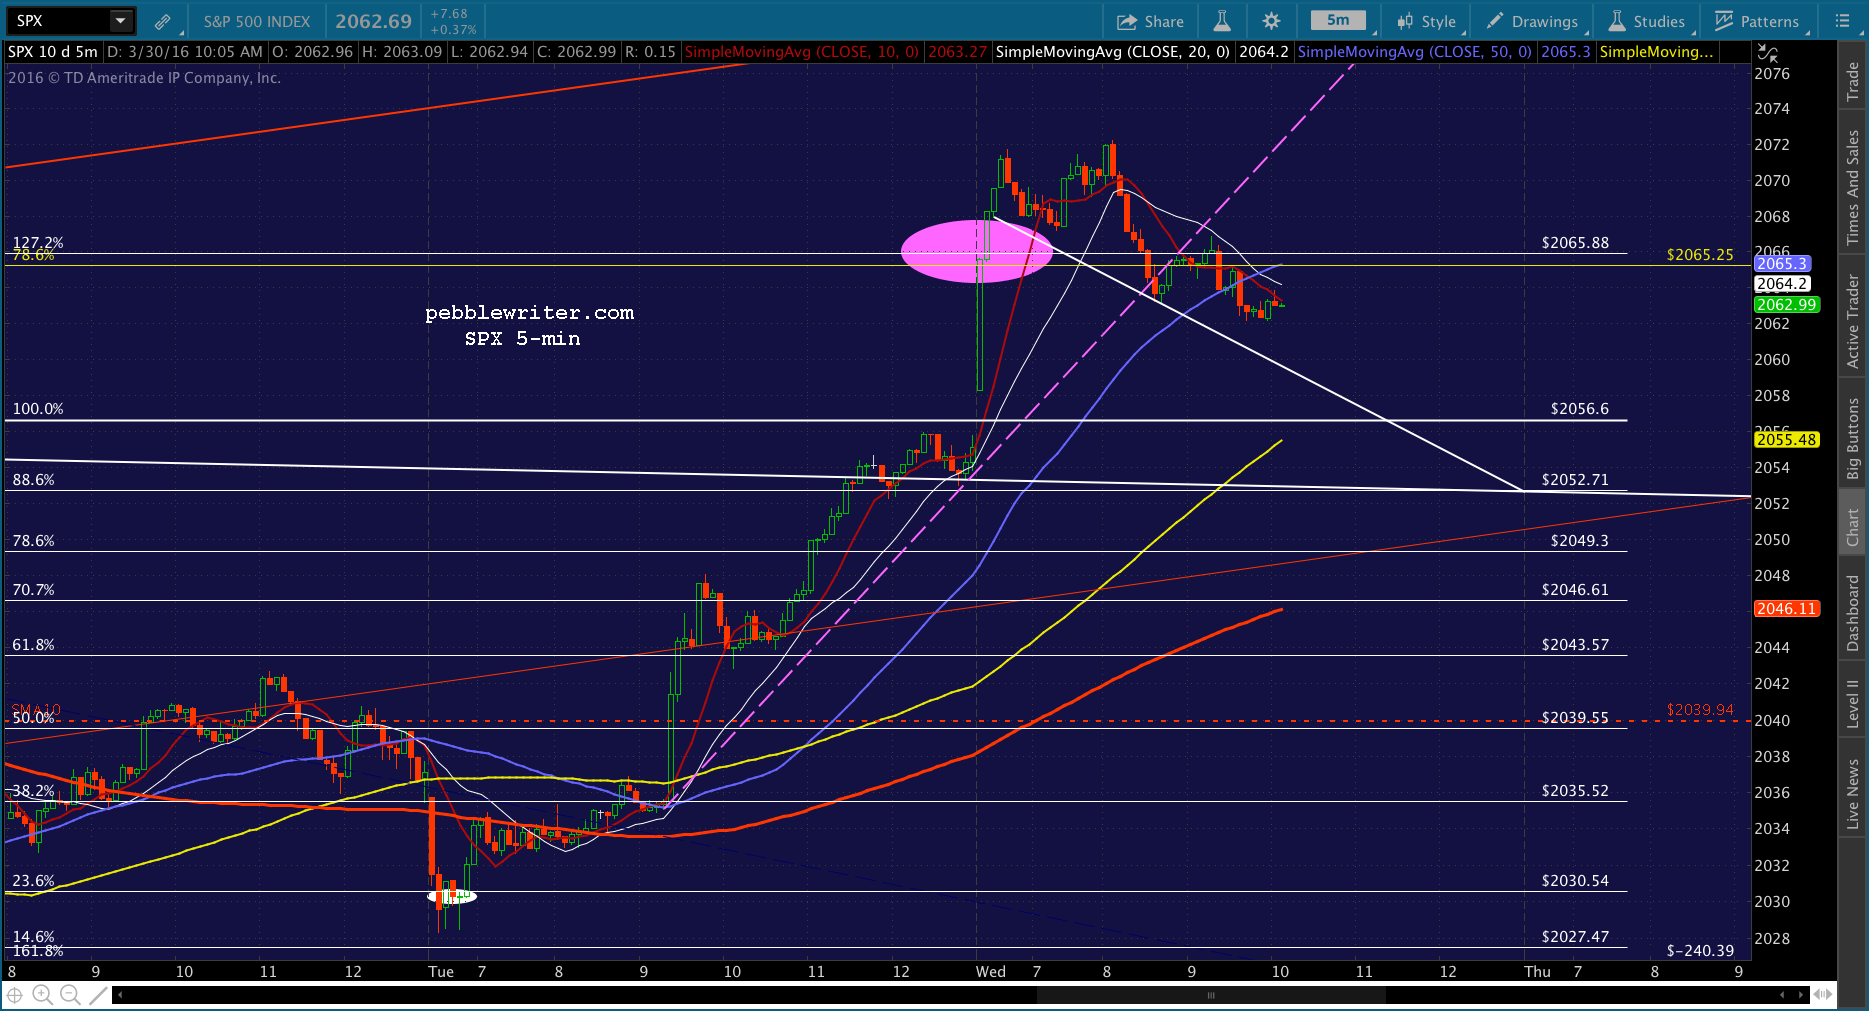Toggle the Level II side panel
Image resolution: width=1869 pixels, height=1011 pixels.
[x=1853, y=703]
